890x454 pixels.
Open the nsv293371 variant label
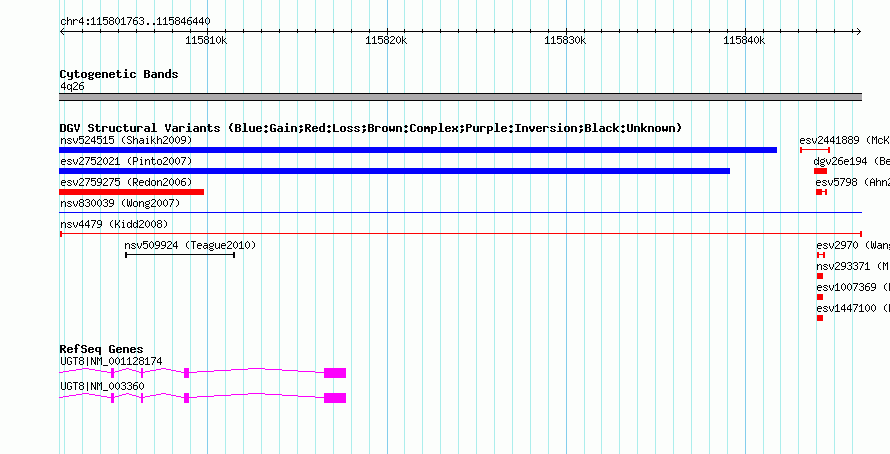click(853, 266)
